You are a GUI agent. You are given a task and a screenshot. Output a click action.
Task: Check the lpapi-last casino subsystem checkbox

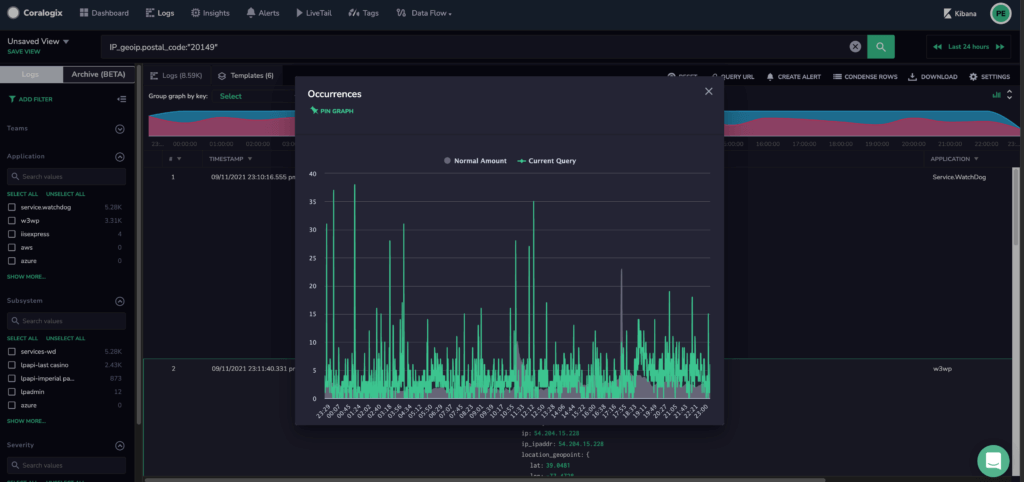[12, 365]
